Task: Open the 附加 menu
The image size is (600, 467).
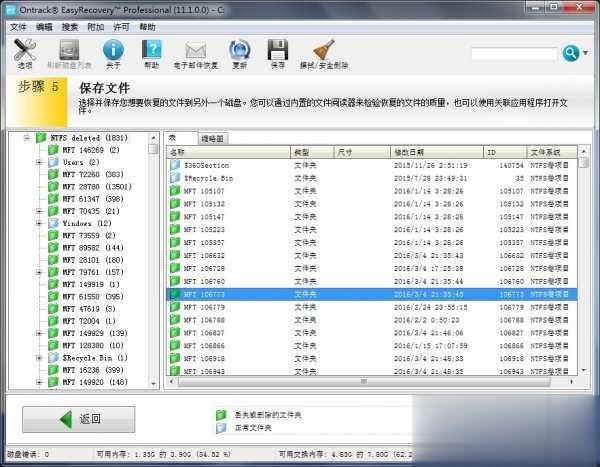Action: [96, 27]
